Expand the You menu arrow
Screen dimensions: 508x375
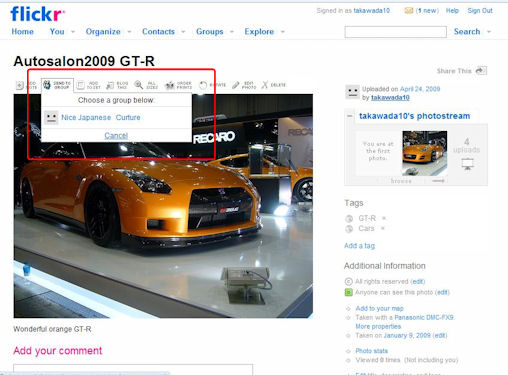click(73, 32)
